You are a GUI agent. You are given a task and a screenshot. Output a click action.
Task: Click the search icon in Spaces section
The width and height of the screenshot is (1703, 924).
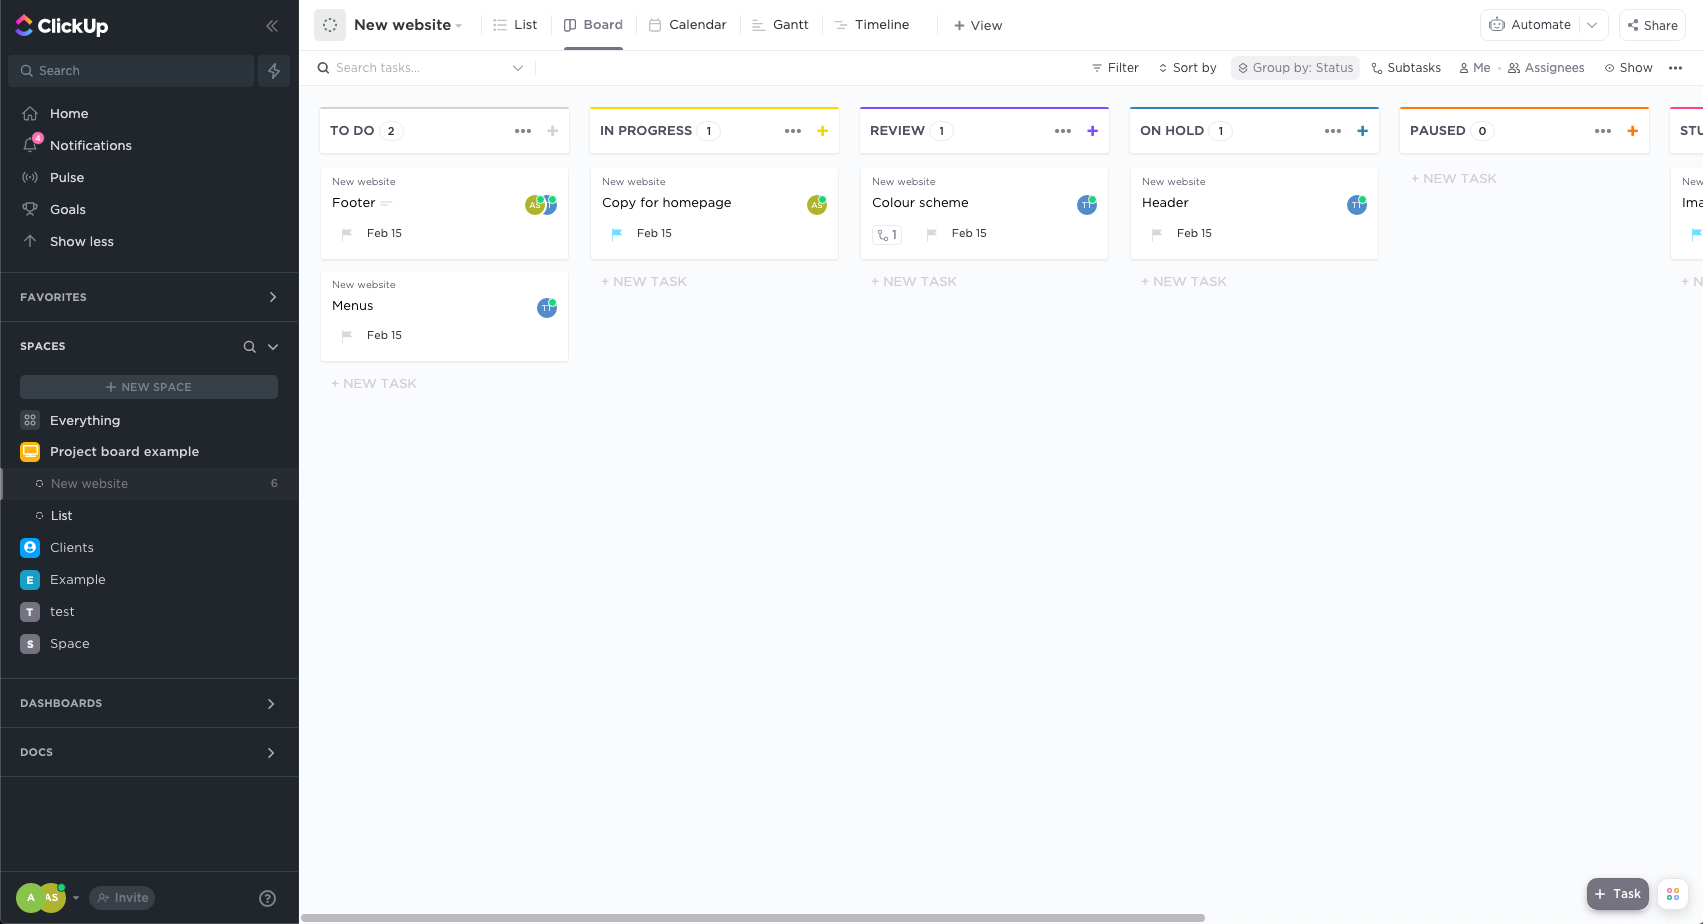[249, 347]
